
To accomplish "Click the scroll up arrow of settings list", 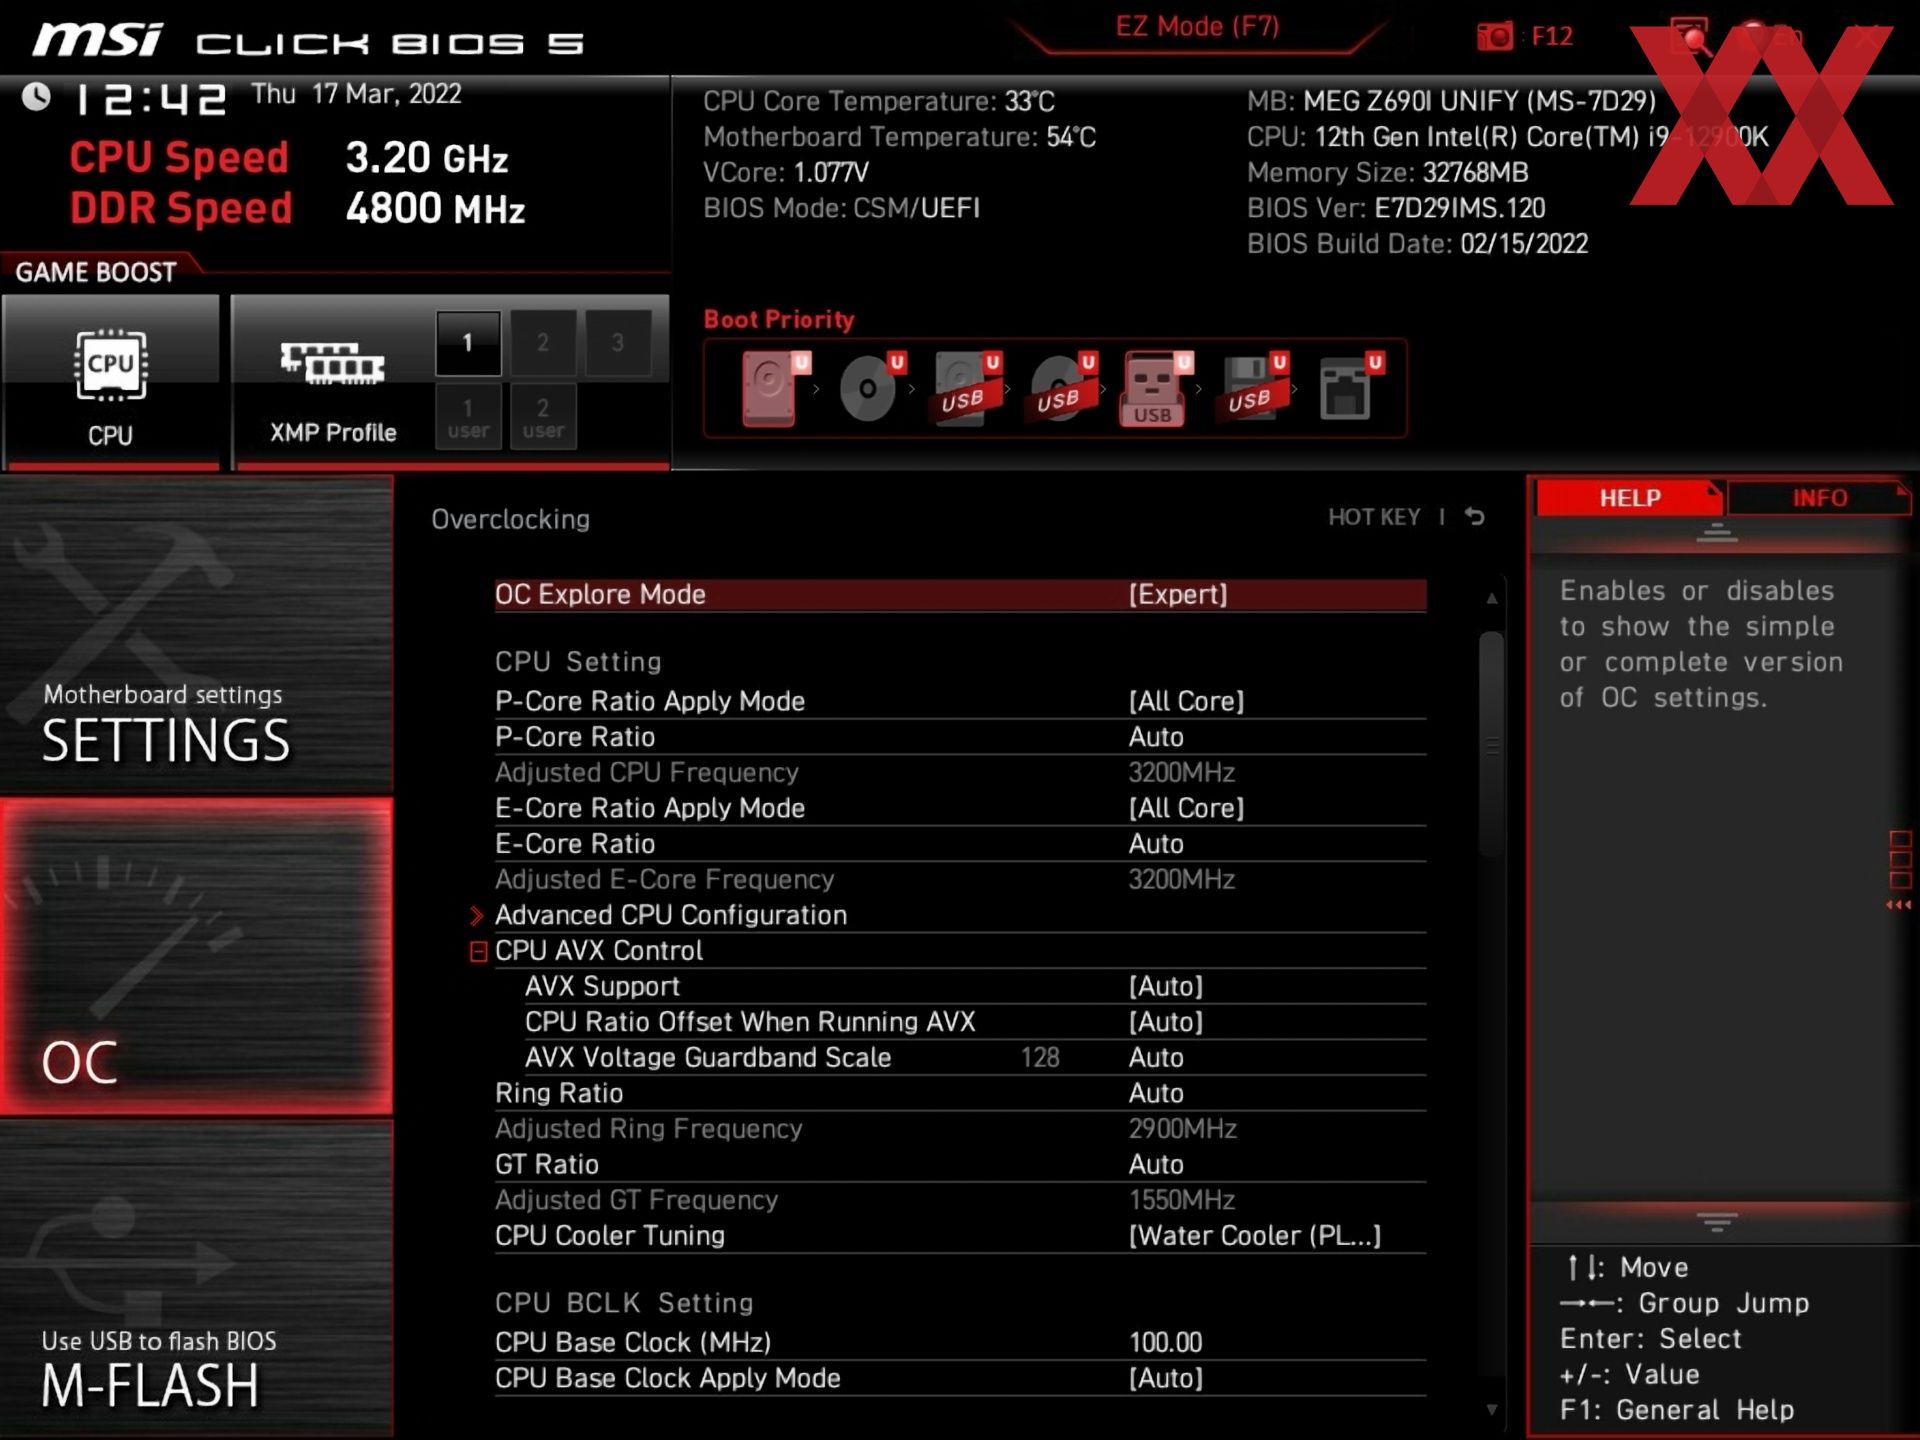I will (1491, 598).
